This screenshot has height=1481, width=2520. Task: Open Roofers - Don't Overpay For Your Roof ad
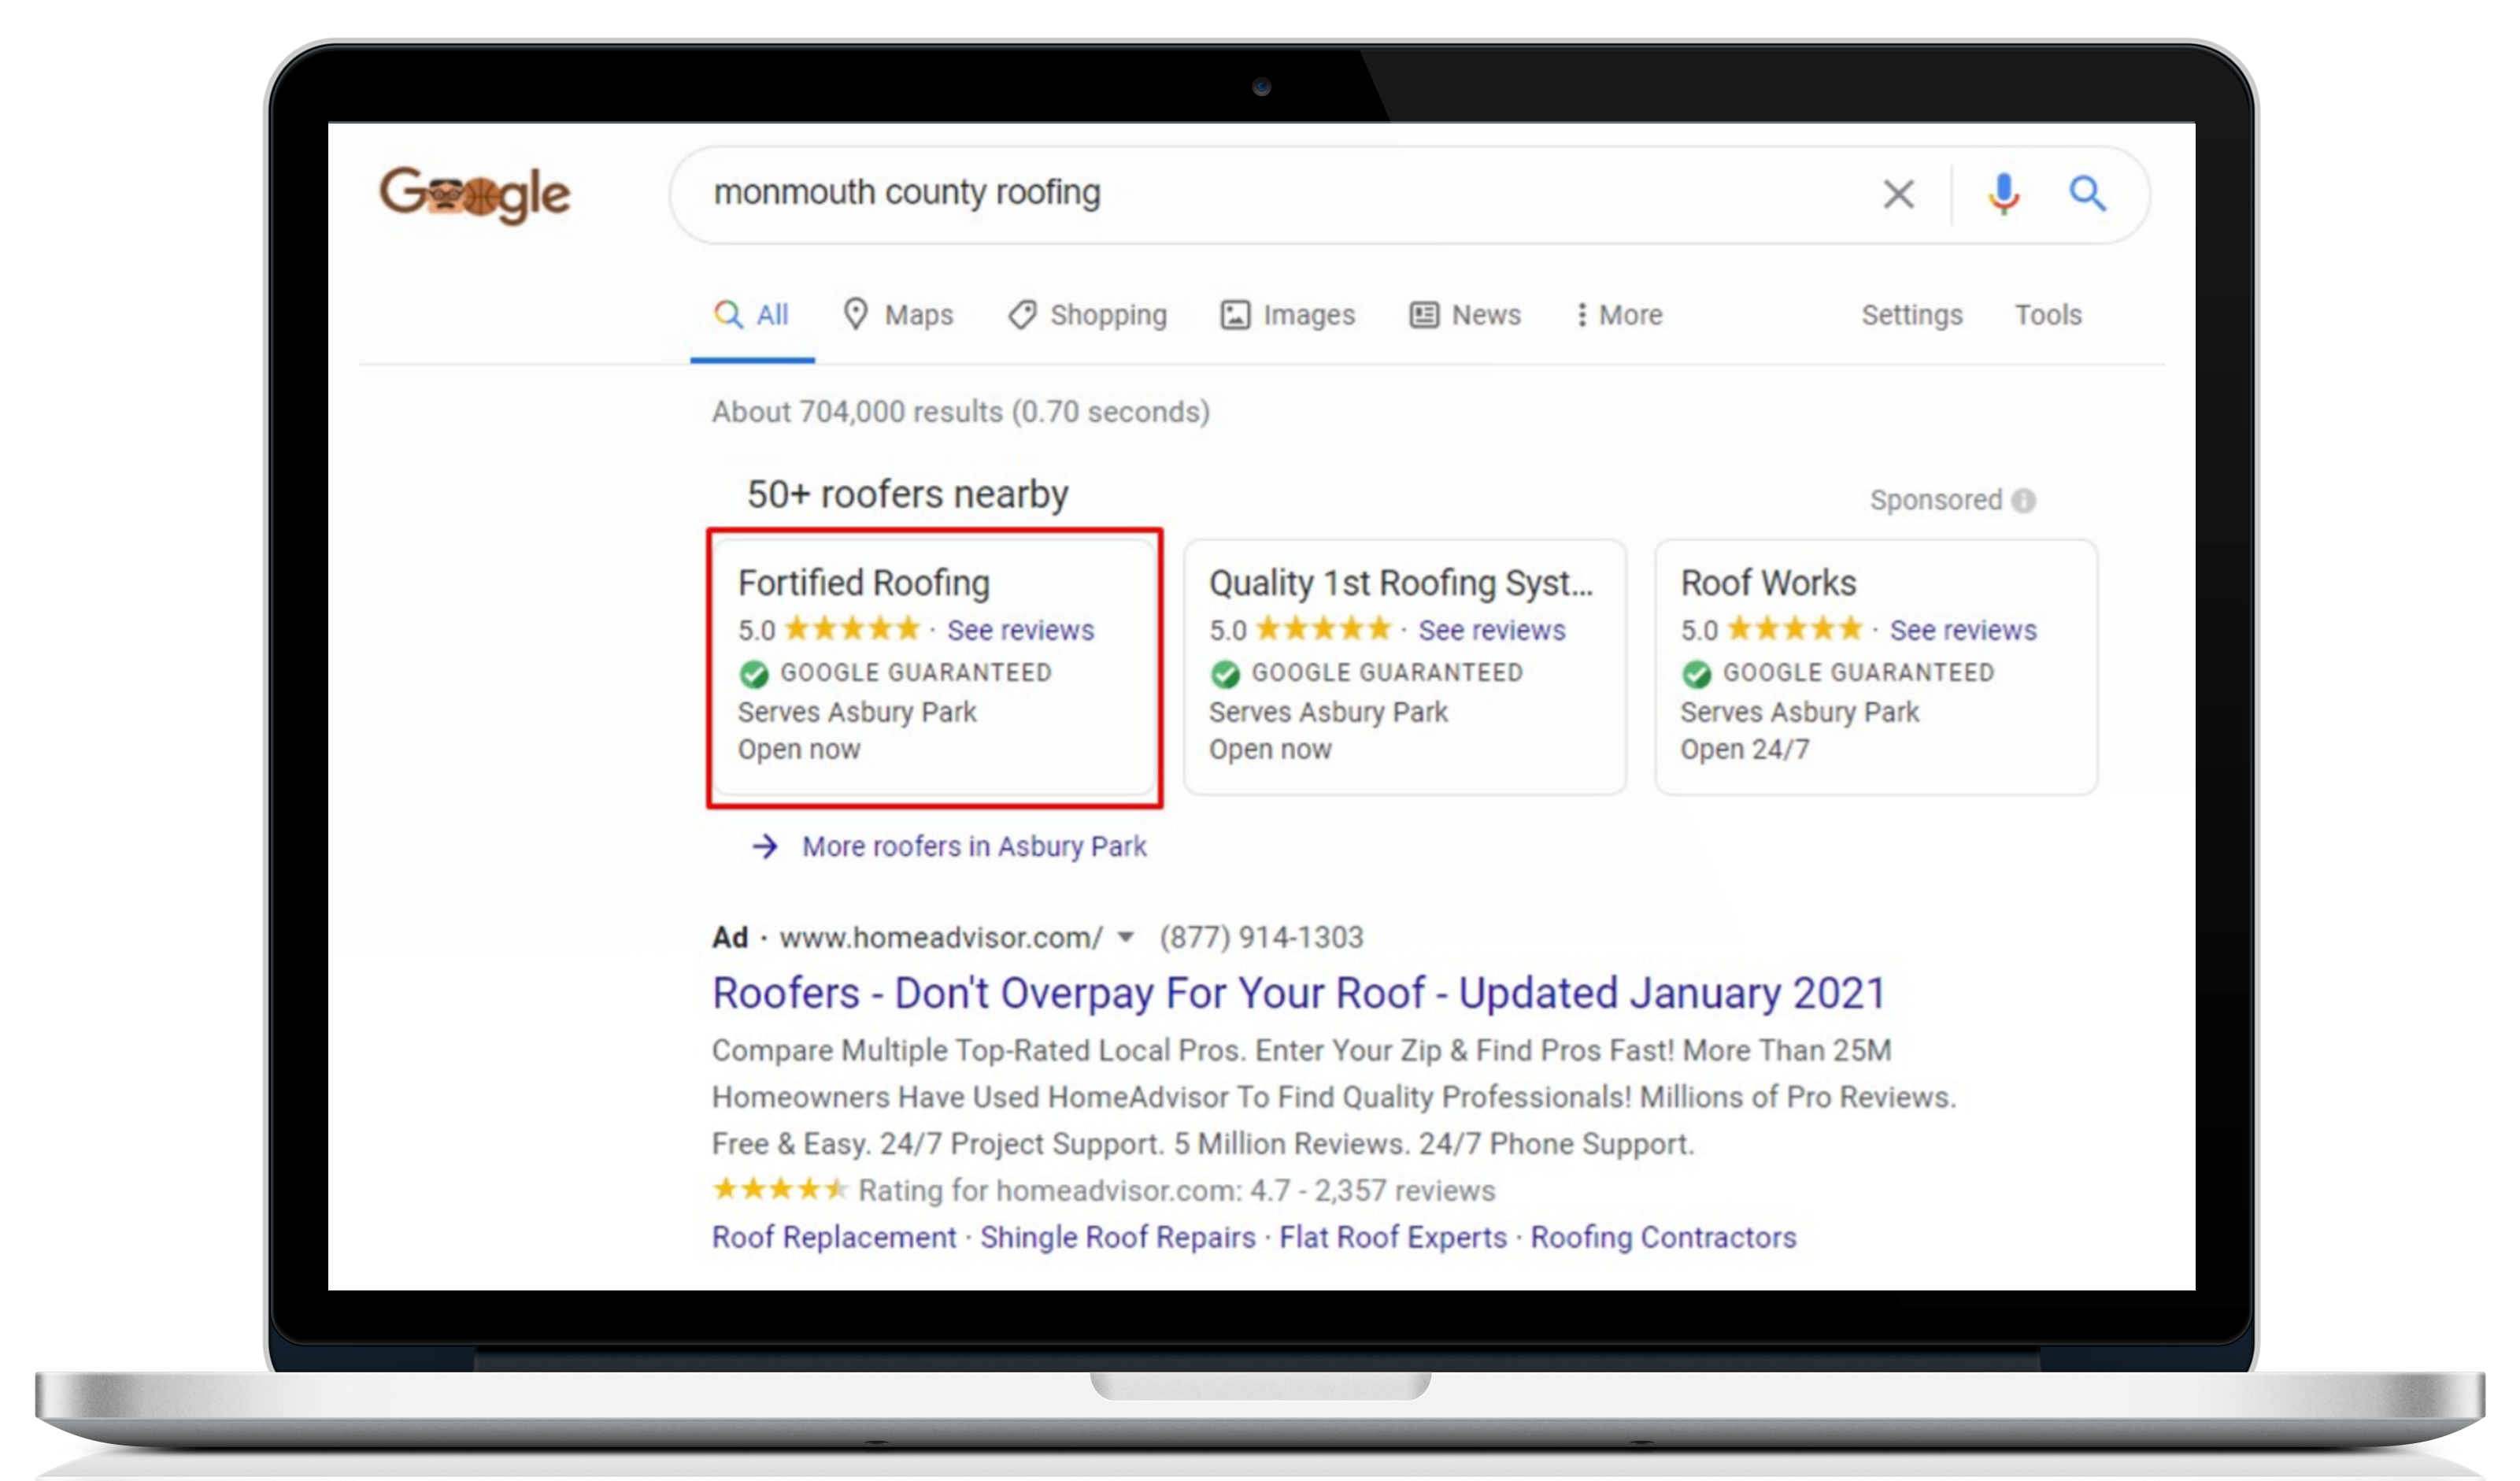[x=1298, y=994]
